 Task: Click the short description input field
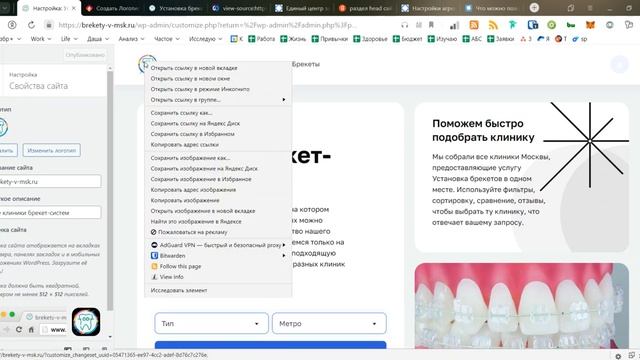click(50, 213)
